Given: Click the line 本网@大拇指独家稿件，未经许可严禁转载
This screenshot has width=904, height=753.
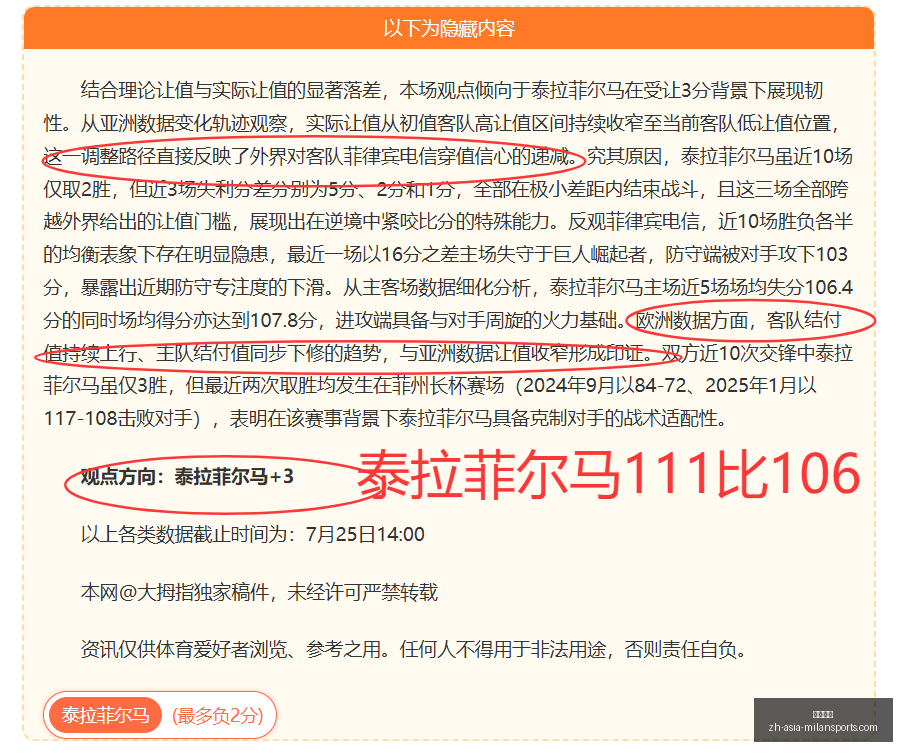Looking at the screenshot, I should (x=259, y=592).
